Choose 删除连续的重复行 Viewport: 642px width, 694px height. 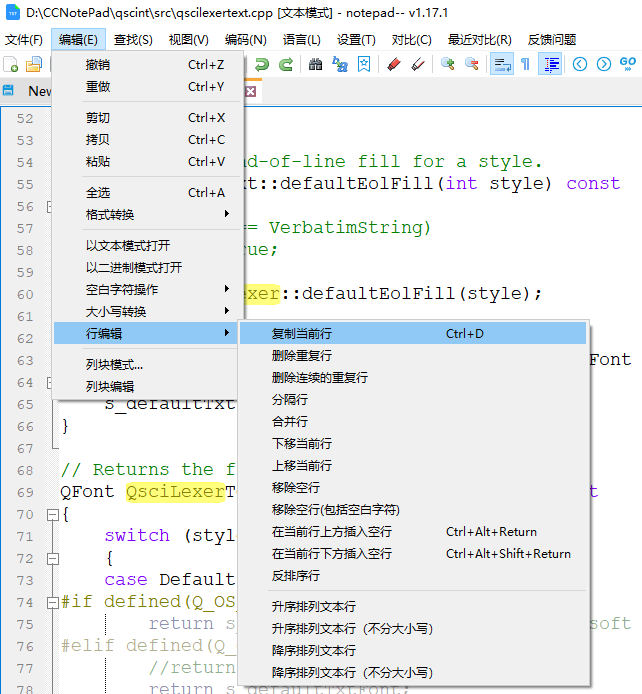[x=413, y=378]
